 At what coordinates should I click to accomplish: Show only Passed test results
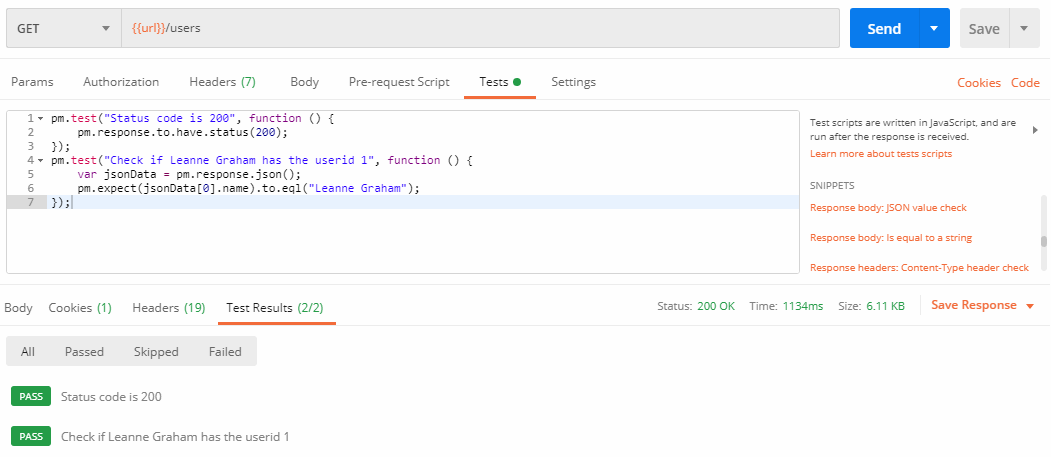[x=84, y=352]
